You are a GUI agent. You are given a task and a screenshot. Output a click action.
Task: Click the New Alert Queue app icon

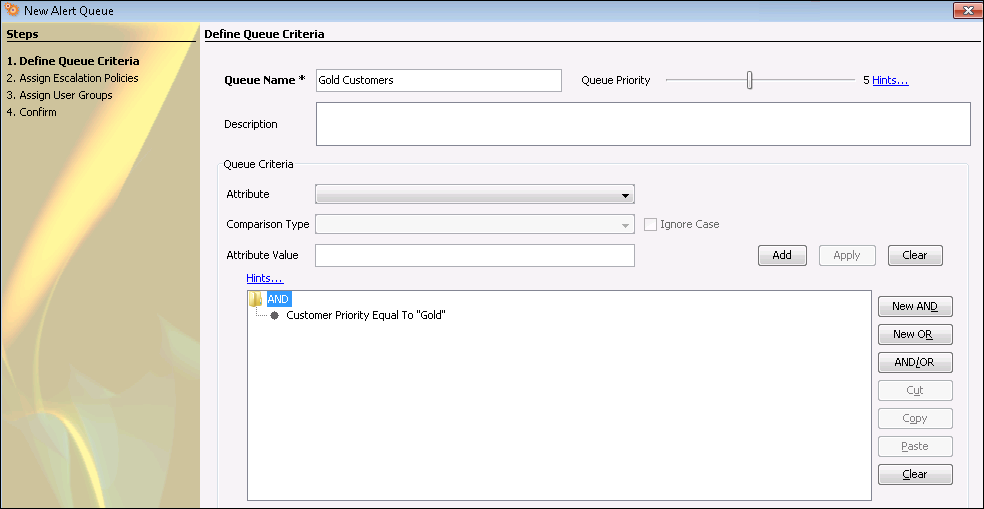pyautogui.click(x=11, y=11)
